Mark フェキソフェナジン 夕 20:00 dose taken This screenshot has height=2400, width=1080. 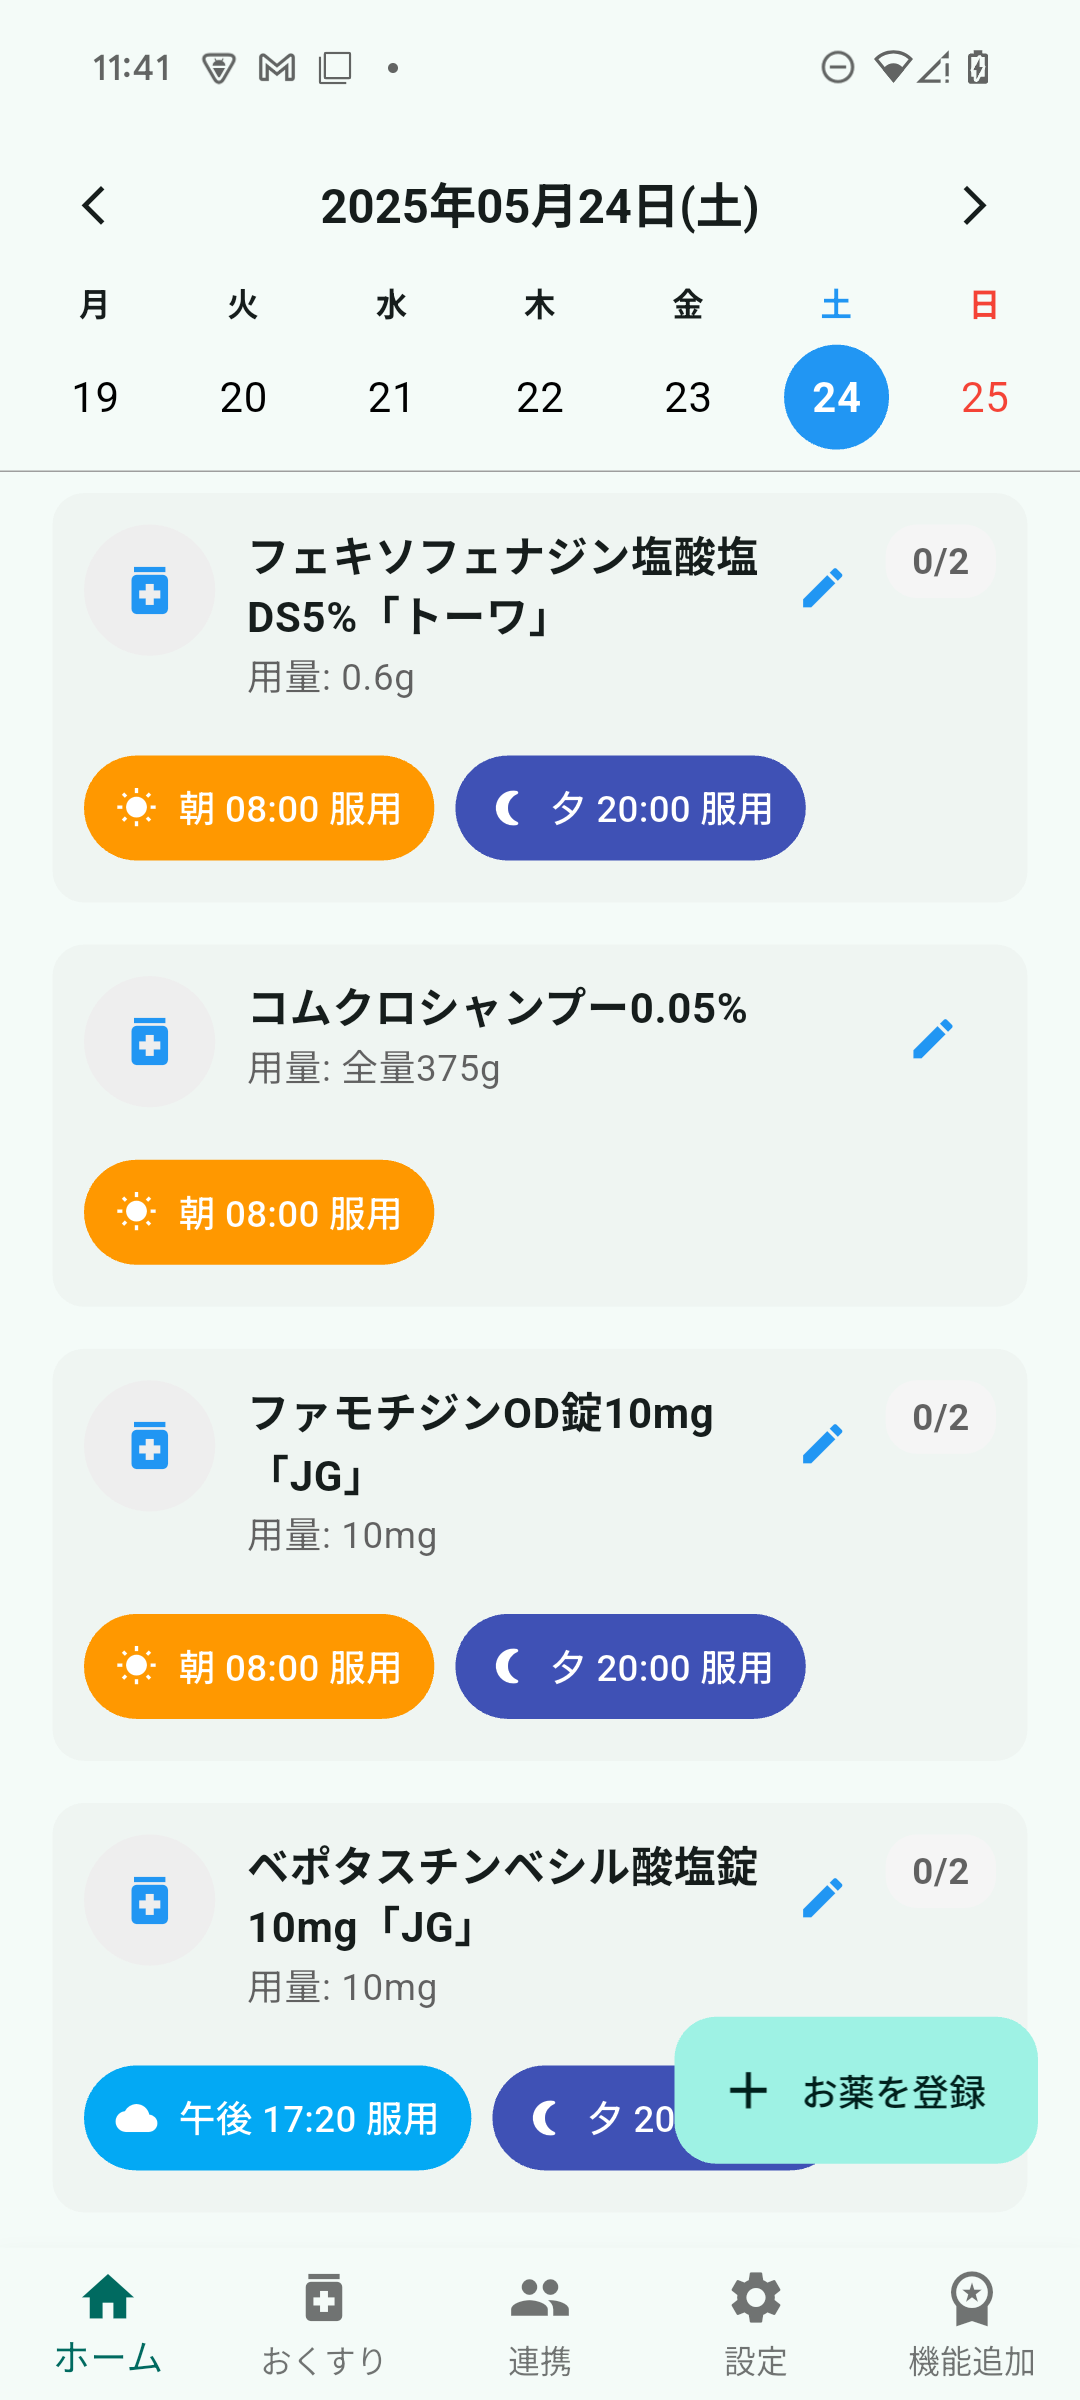point(630,808)
